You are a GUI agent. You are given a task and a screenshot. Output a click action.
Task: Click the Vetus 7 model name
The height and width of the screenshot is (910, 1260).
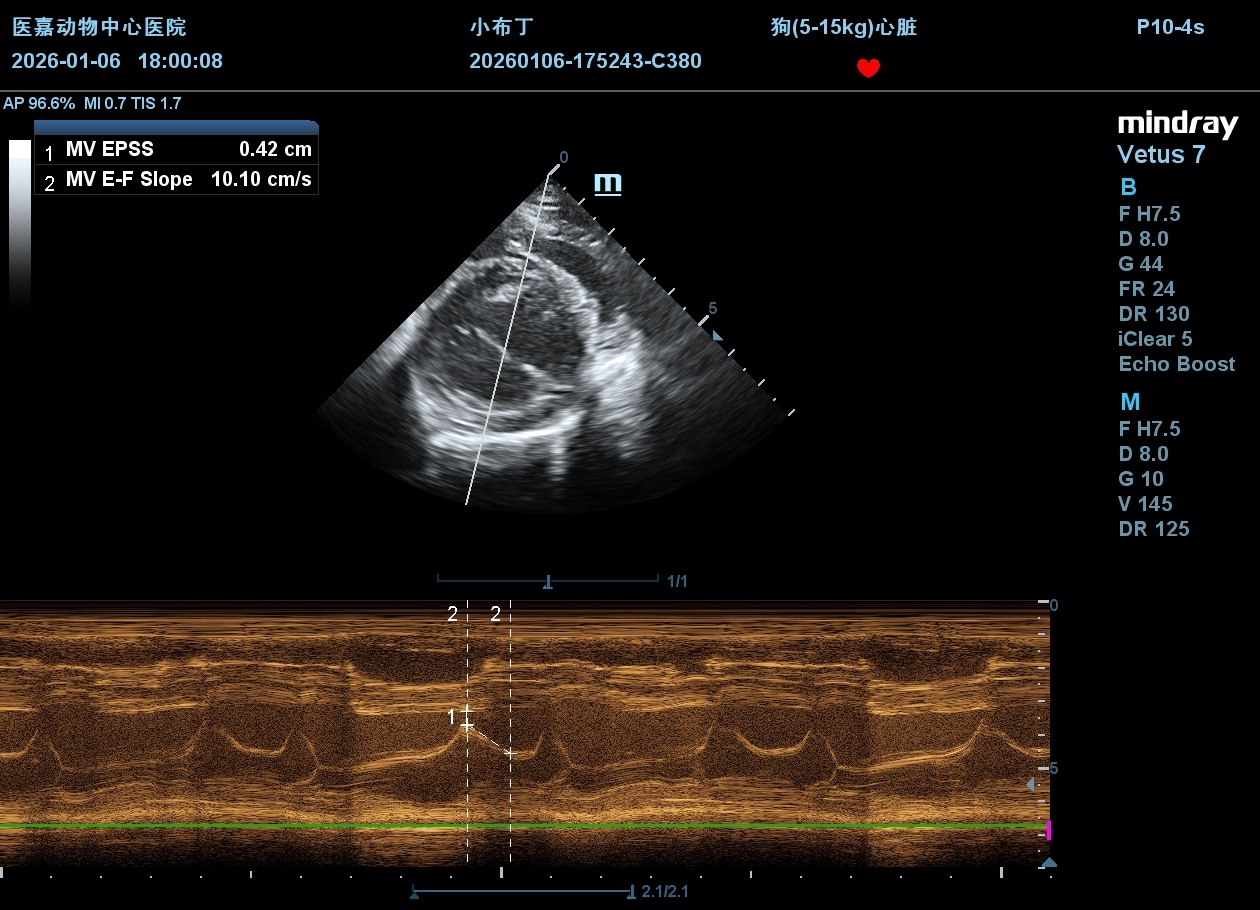pyautogui.click(x=1161, y=155)
